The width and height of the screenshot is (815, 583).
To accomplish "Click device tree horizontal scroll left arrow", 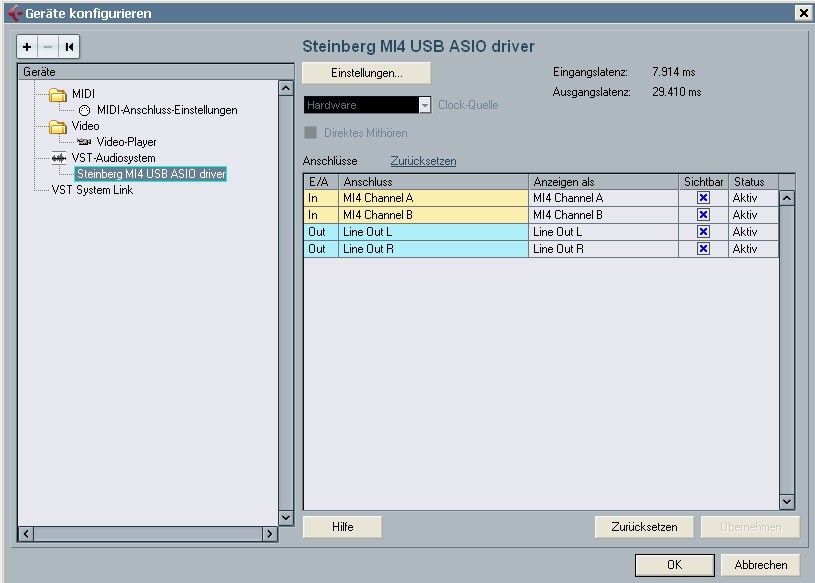I will (26, 534).
